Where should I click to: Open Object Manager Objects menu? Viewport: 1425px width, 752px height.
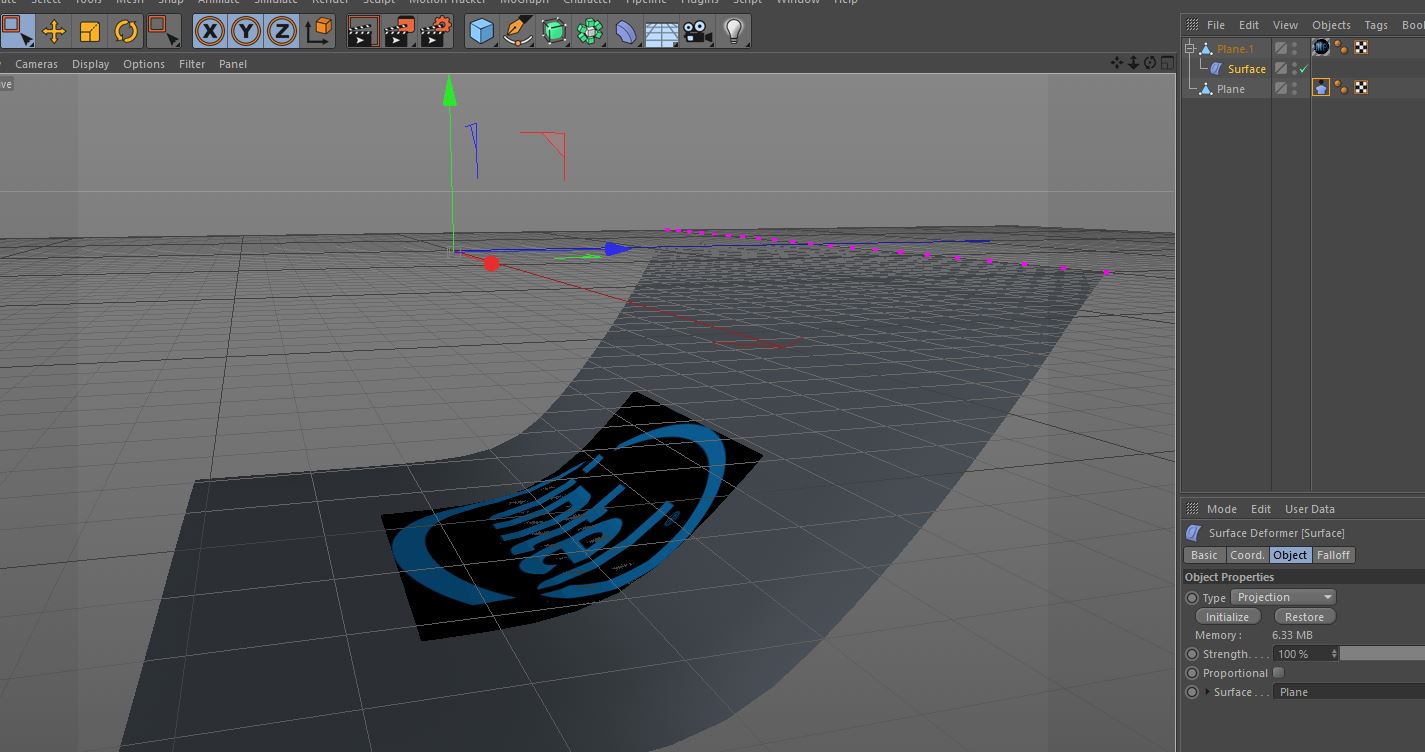click(x=1331, y=25)
